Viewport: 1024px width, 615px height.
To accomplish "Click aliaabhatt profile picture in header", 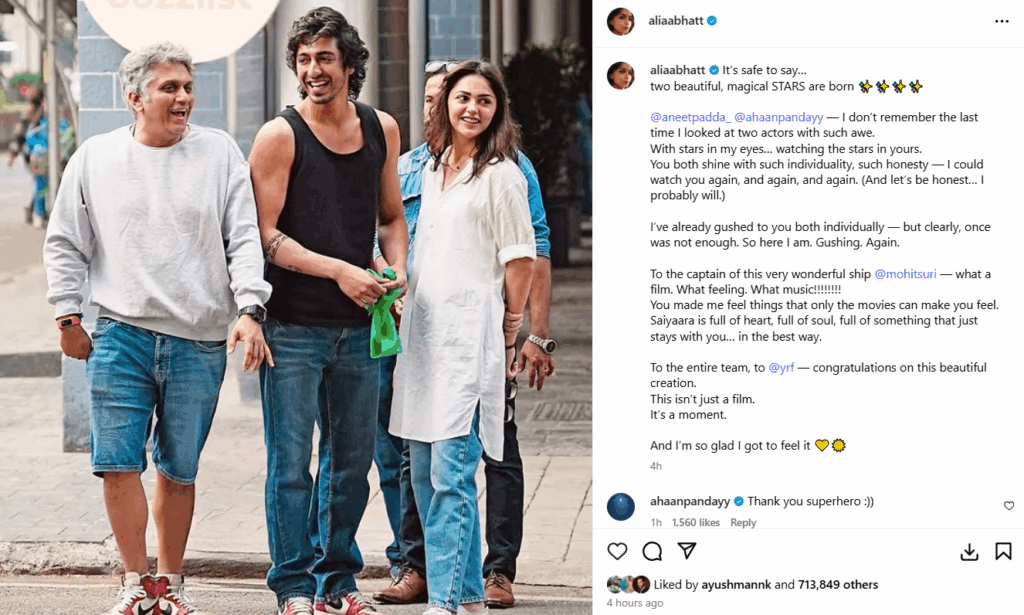I will pyautogui.click(x=620, y=22).
